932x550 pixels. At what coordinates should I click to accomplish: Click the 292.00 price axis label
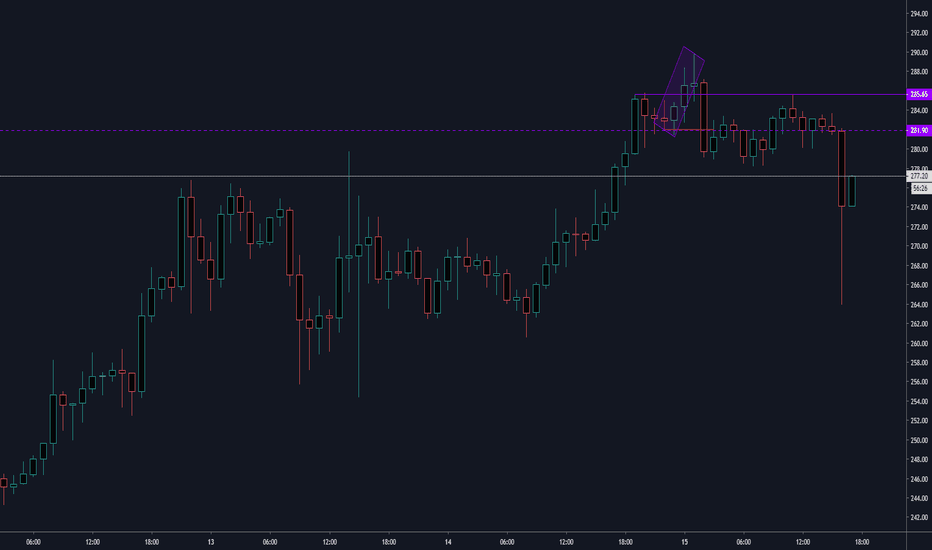pyautogui.click(x=919, y=33)
